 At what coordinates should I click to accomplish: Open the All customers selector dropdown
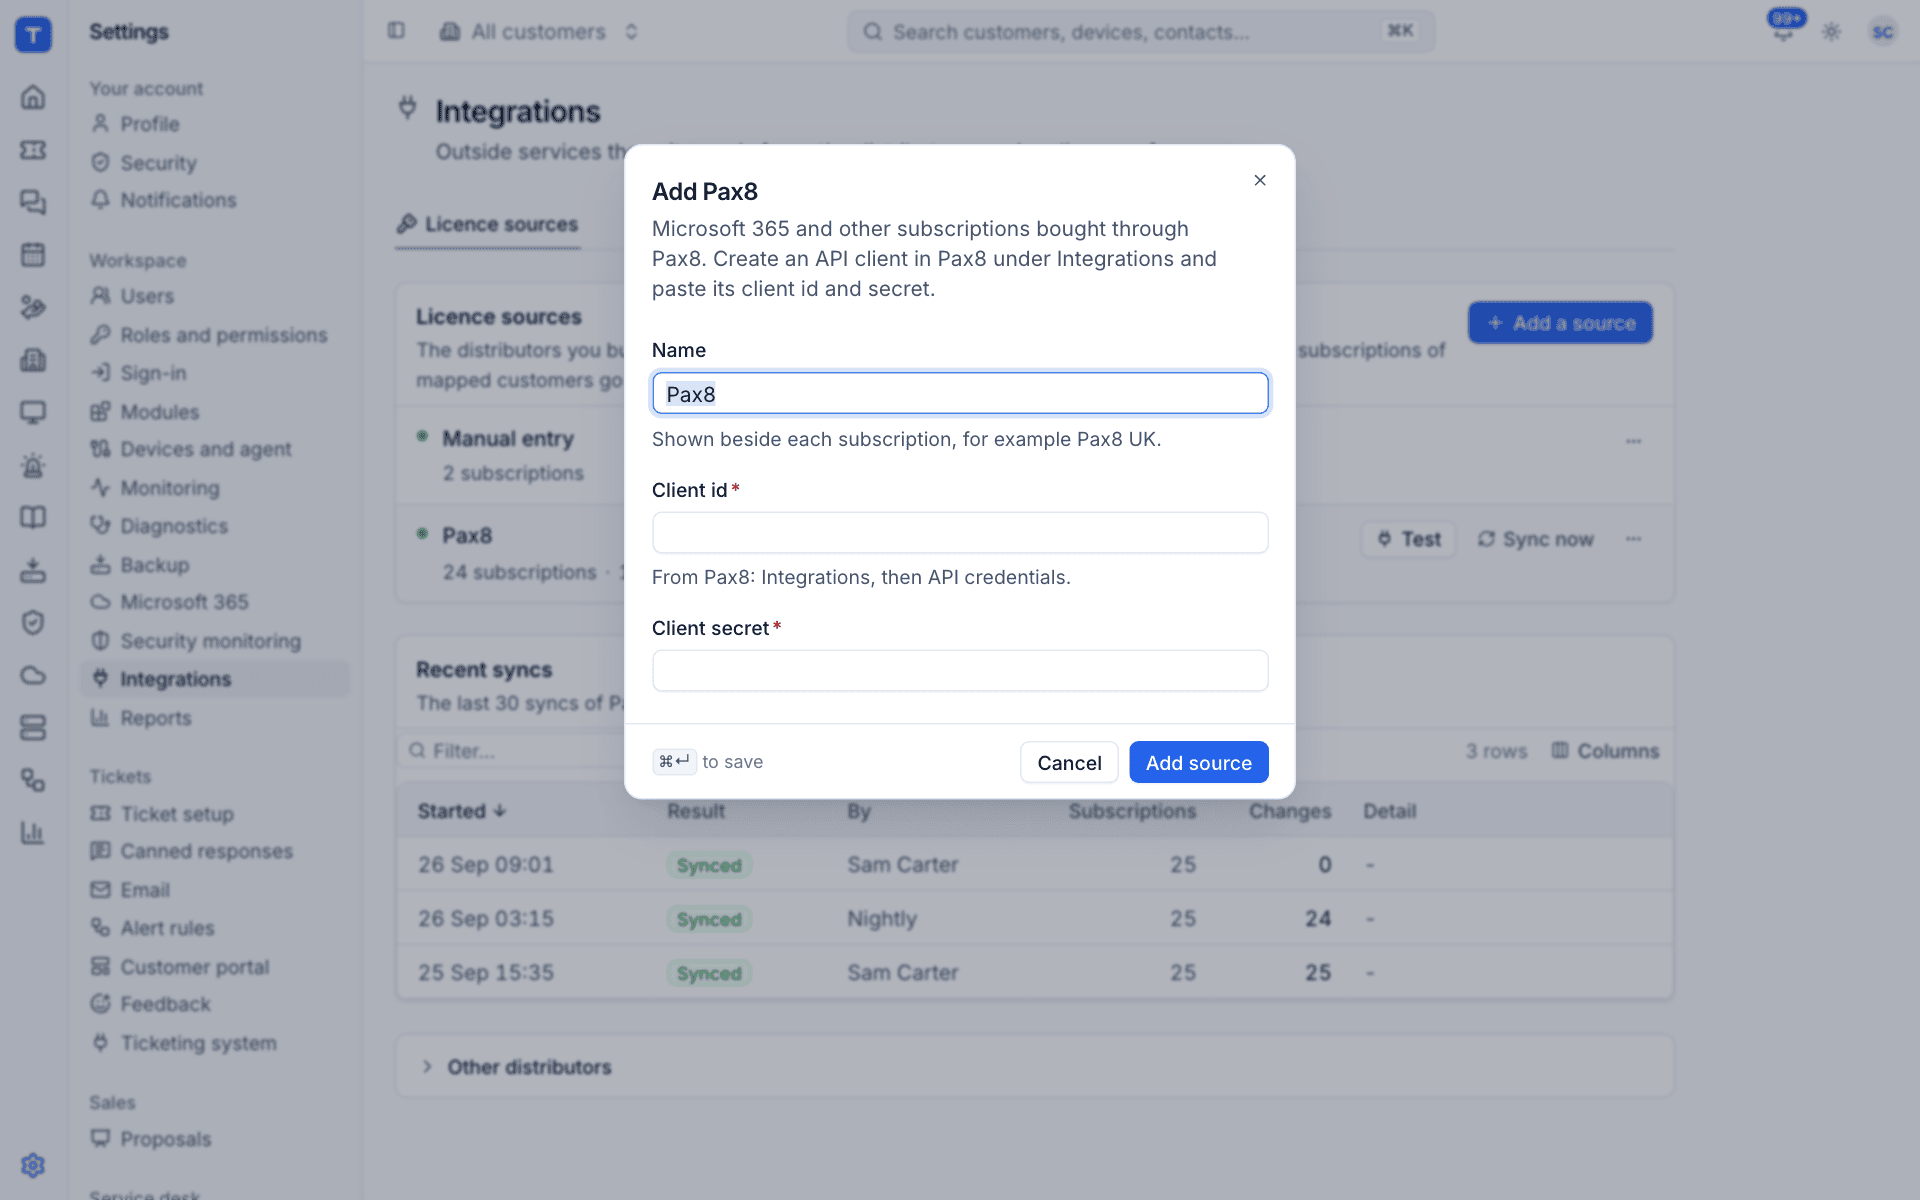point(539,32)
